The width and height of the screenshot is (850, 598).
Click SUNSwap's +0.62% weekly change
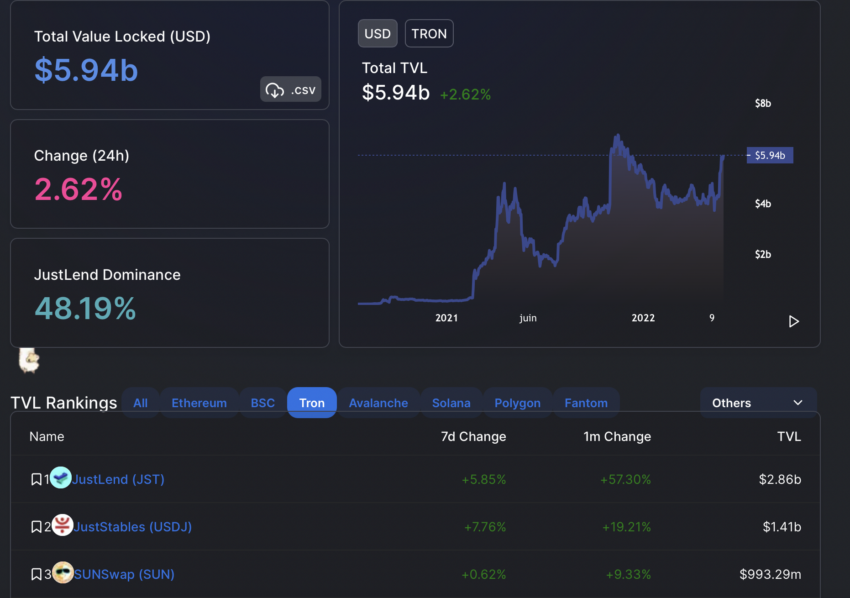point(484,574)
